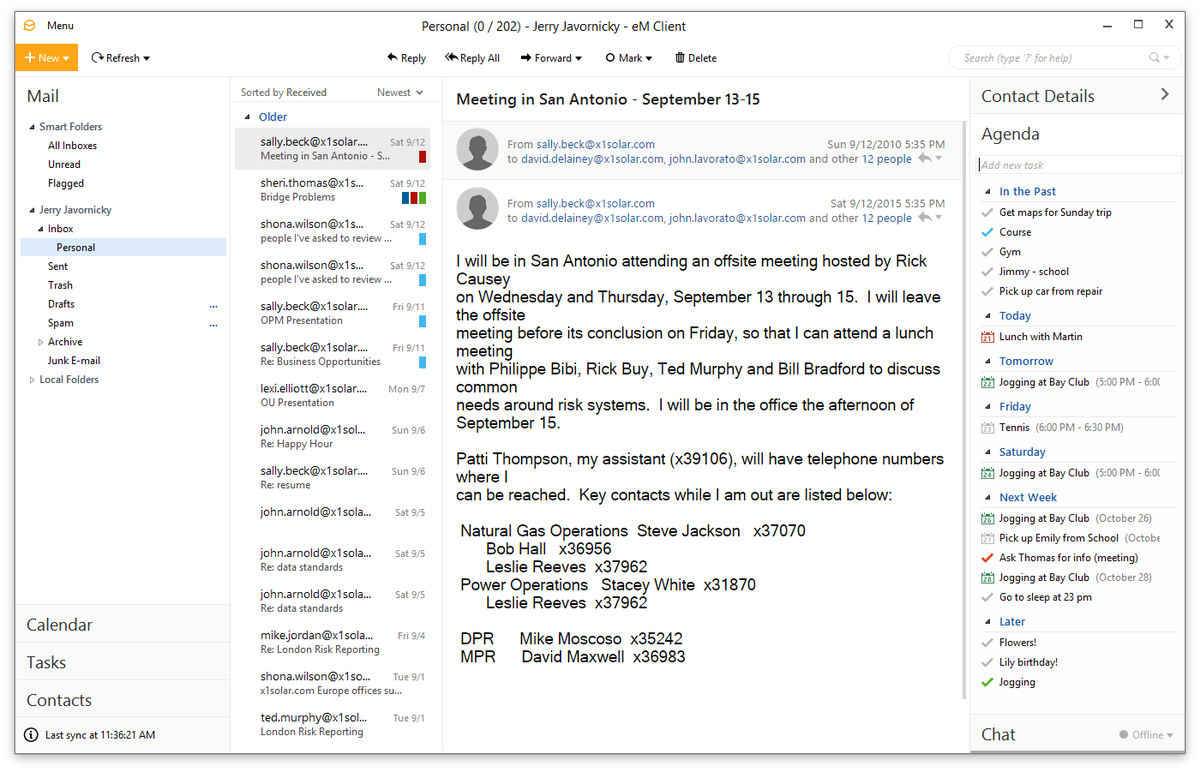Click sally.beck@x1solar.com sender link in 2015 message

coord(595,203)
